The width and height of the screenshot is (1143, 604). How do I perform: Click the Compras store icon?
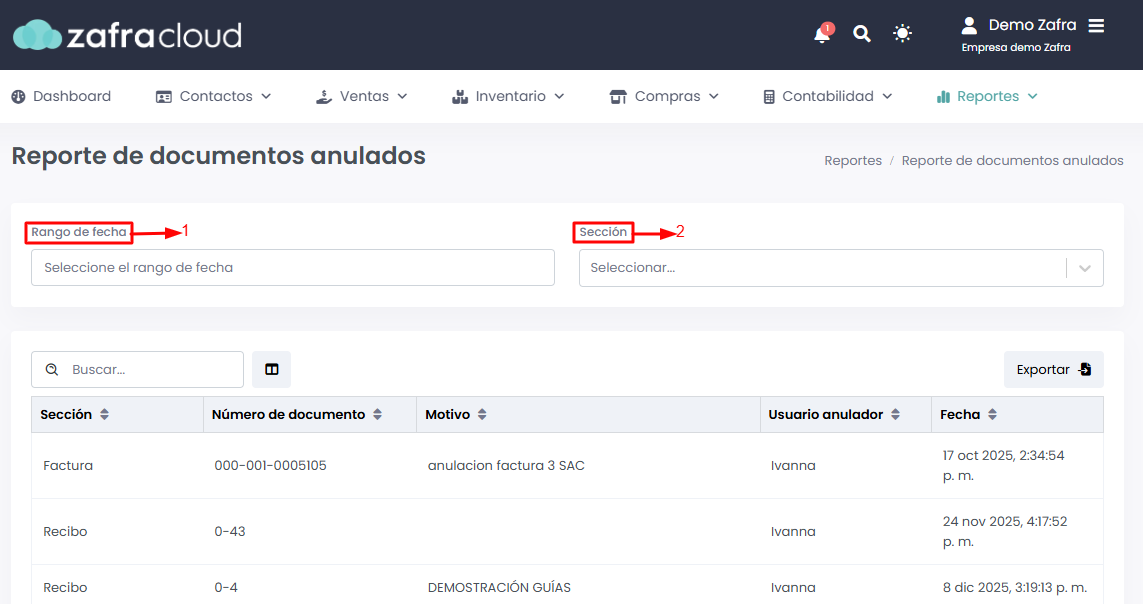point(618,97)
